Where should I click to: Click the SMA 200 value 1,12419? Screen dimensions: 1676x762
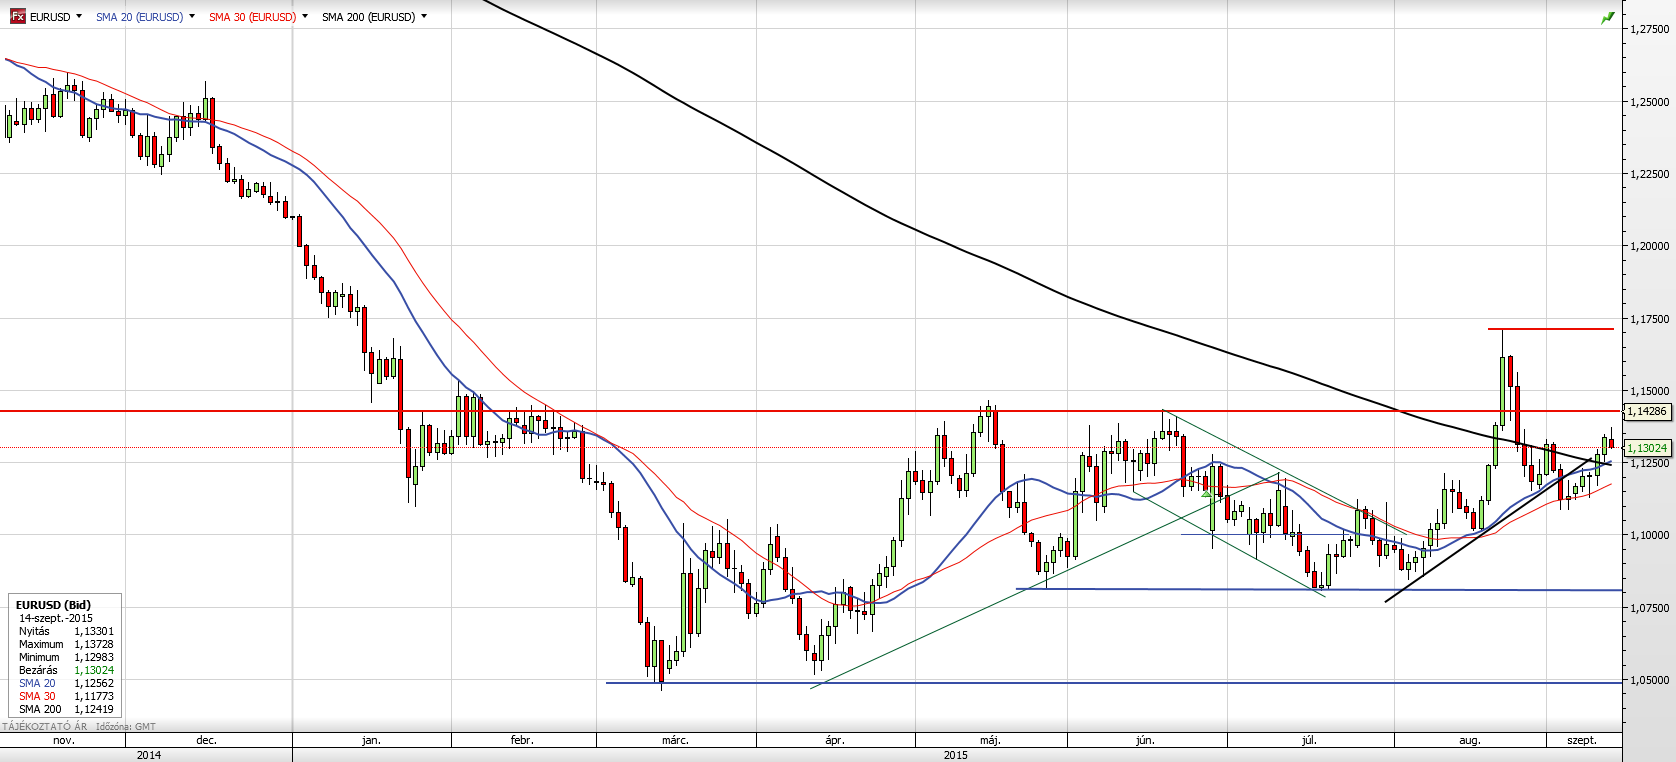click(x=94, y=709)
